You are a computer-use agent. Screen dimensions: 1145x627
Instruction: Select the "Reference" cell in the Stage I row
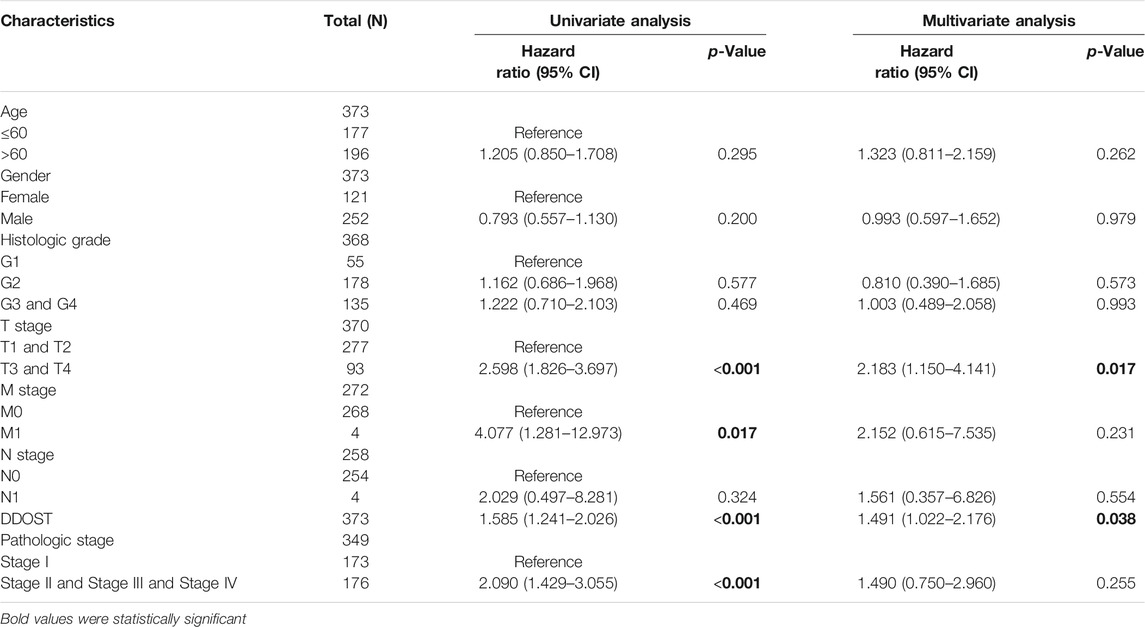548,563
